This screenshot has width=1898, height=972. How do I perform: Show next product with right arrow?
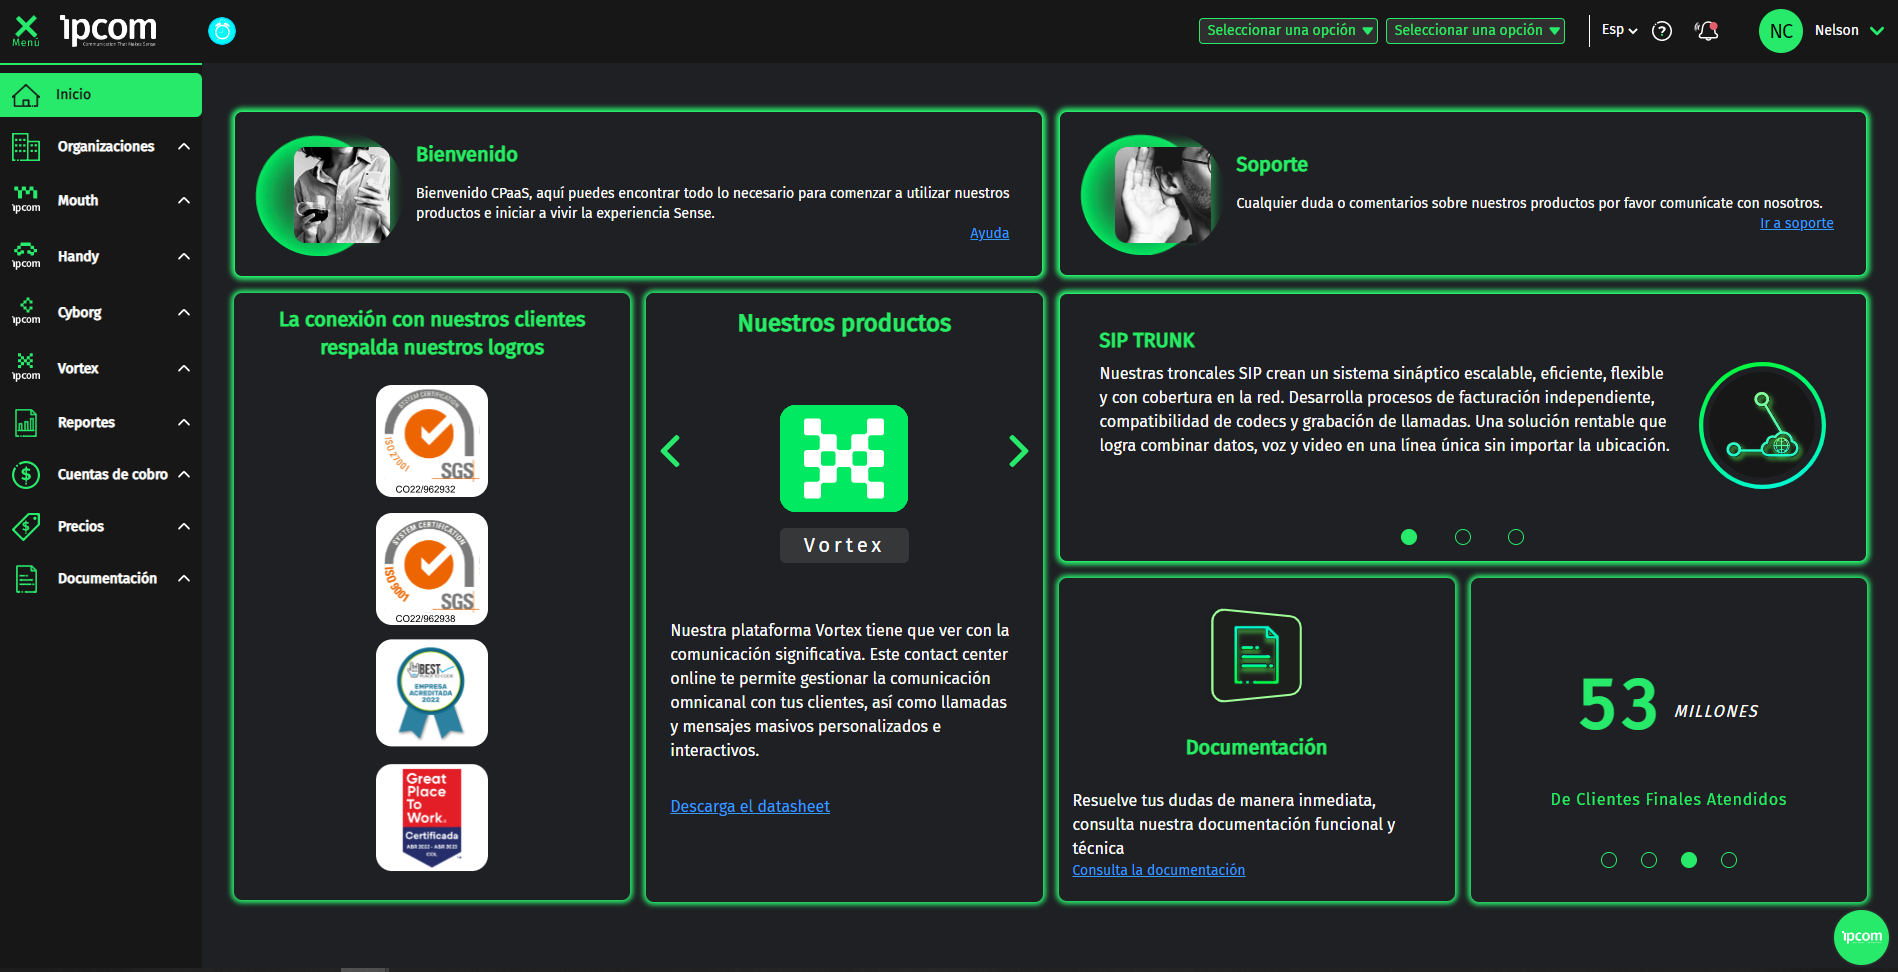[x=1018, y=451]
